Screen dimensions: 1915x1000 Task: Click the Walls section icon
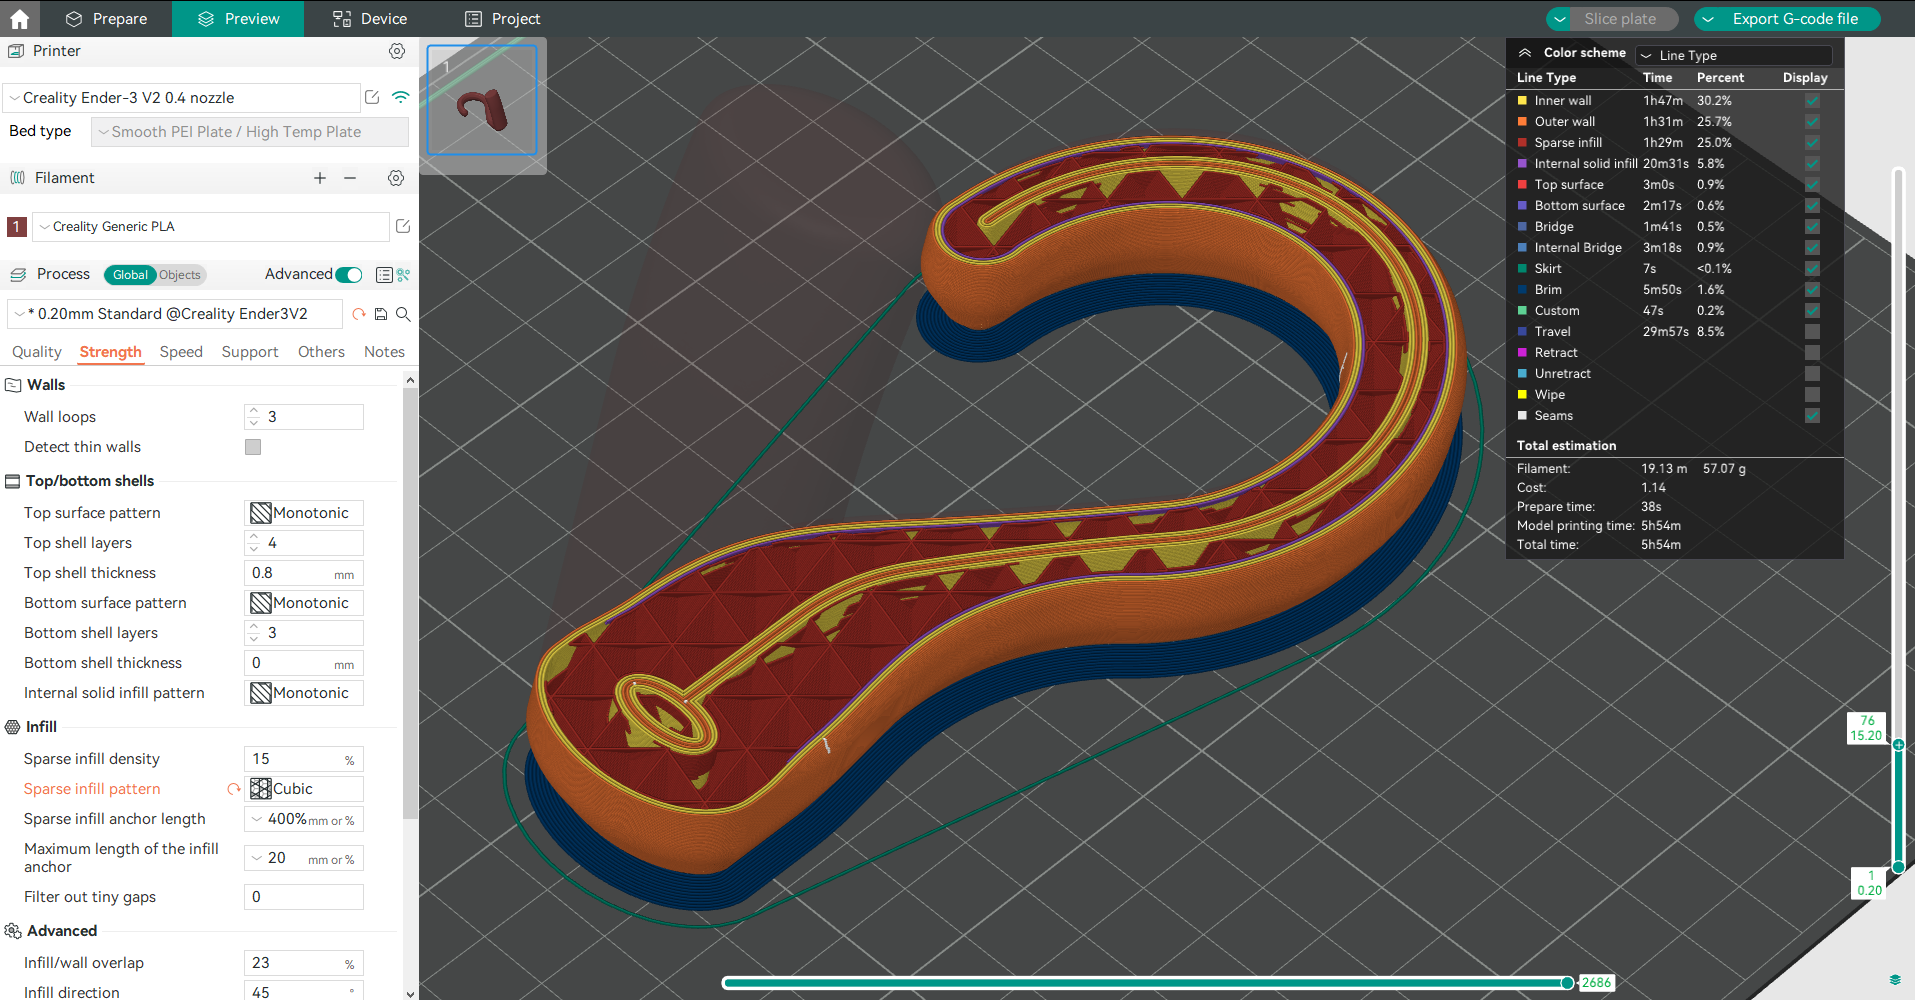pos(13,385)
